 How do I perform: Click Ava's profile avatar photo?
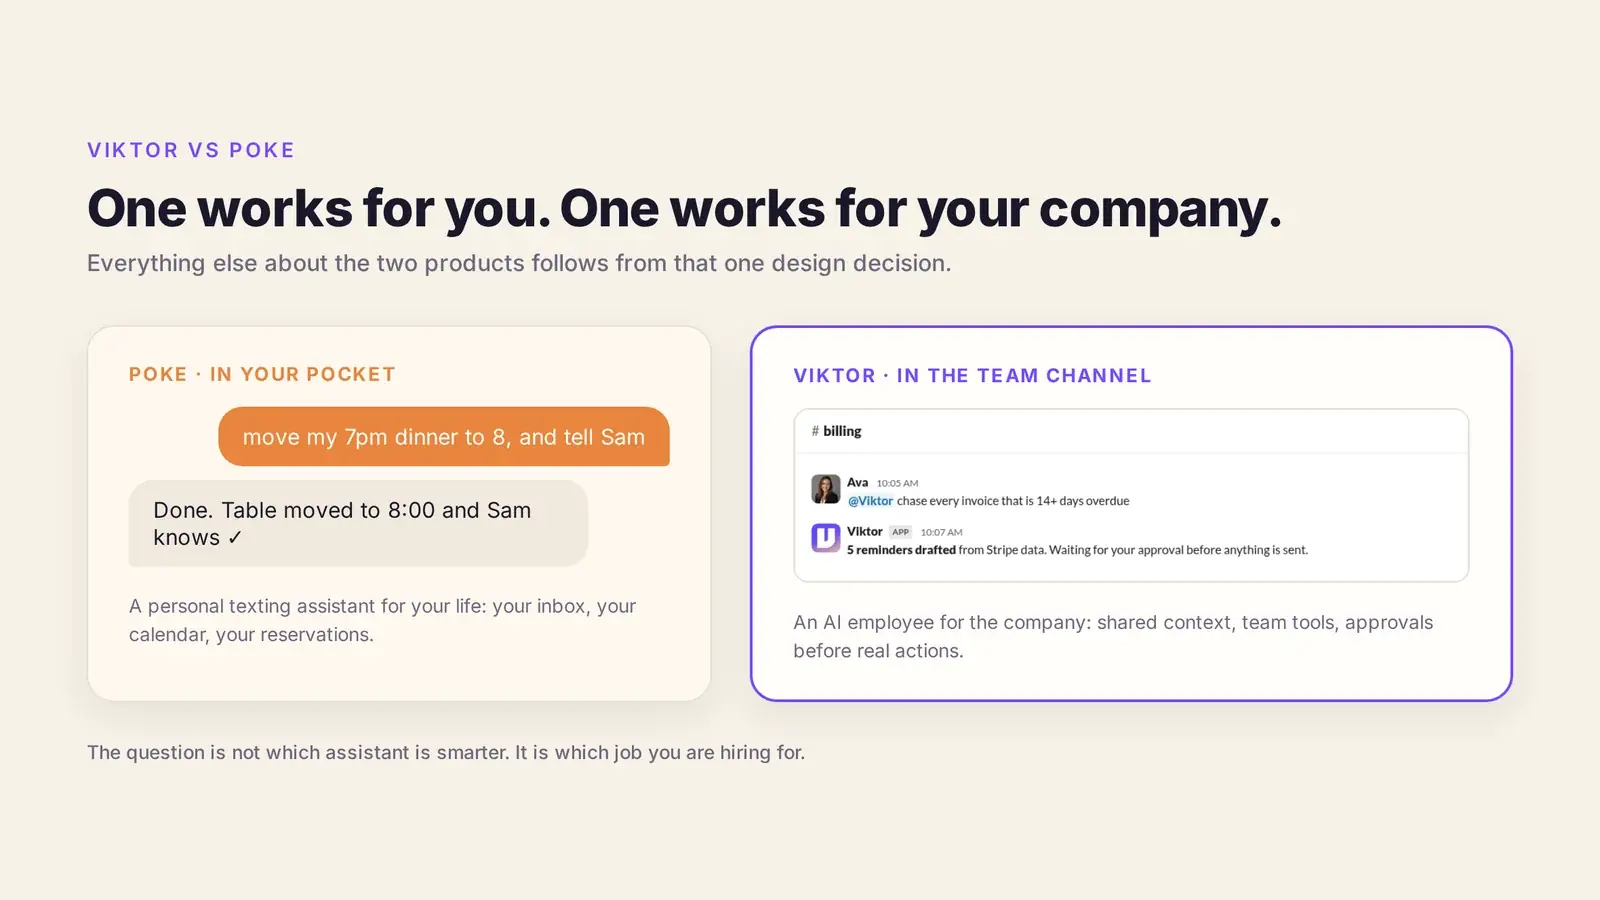coord(825,489)
